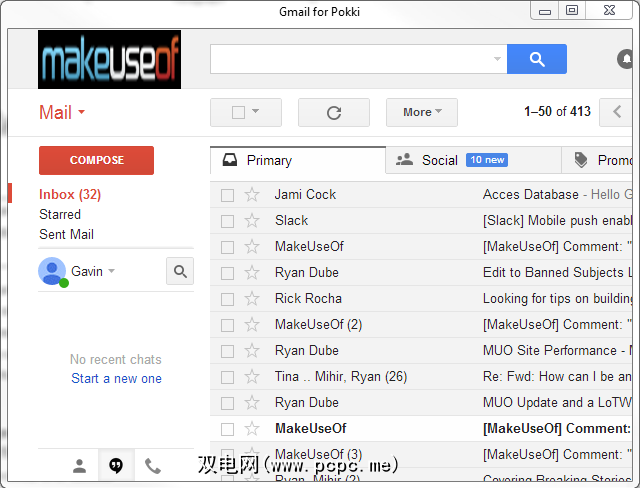Open the Hangouts chat bubble icon
Image resolution: width=640 pixels, height=488 pixels.
(x=116, y=466)
